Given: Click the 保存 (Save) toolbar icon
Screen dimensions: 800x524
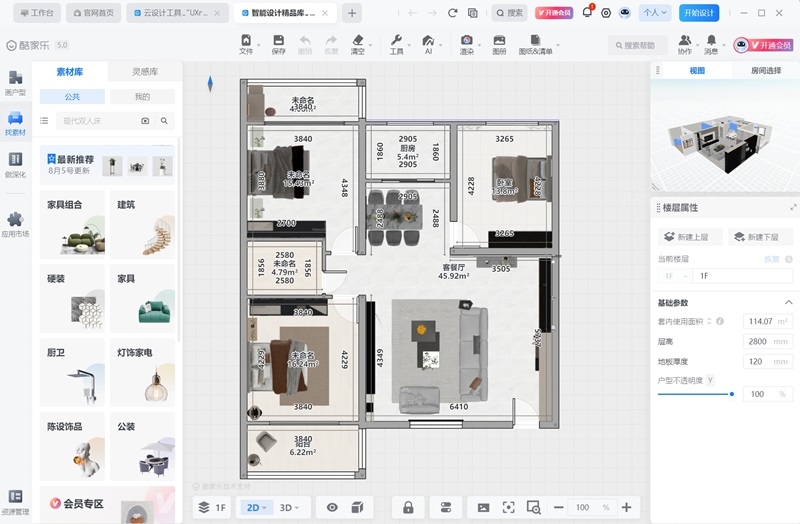Looking at the screenshot, I should 278,42.
